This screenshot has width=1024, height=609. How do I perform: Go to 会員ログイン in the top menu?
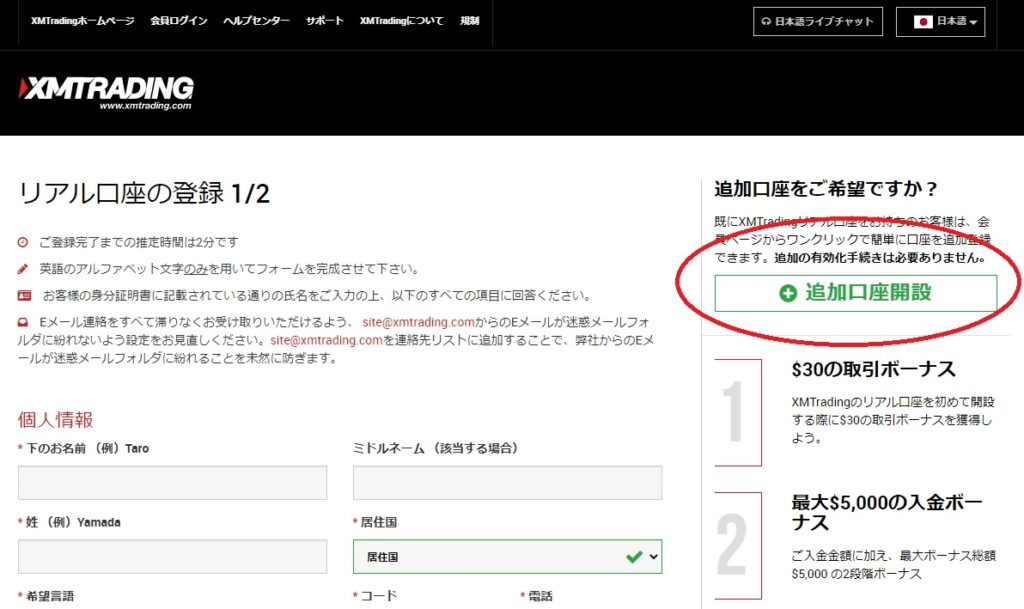(178, 21)
